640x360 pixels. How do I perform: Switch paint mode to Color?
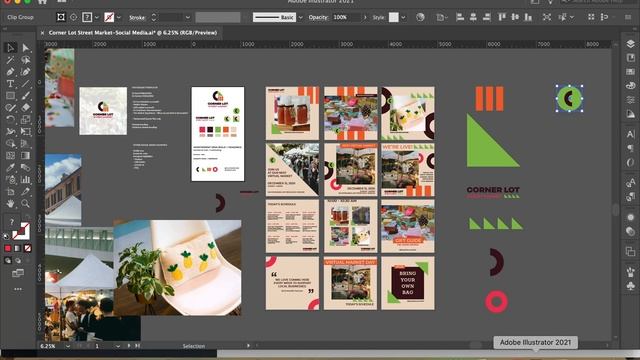[8, 248]
